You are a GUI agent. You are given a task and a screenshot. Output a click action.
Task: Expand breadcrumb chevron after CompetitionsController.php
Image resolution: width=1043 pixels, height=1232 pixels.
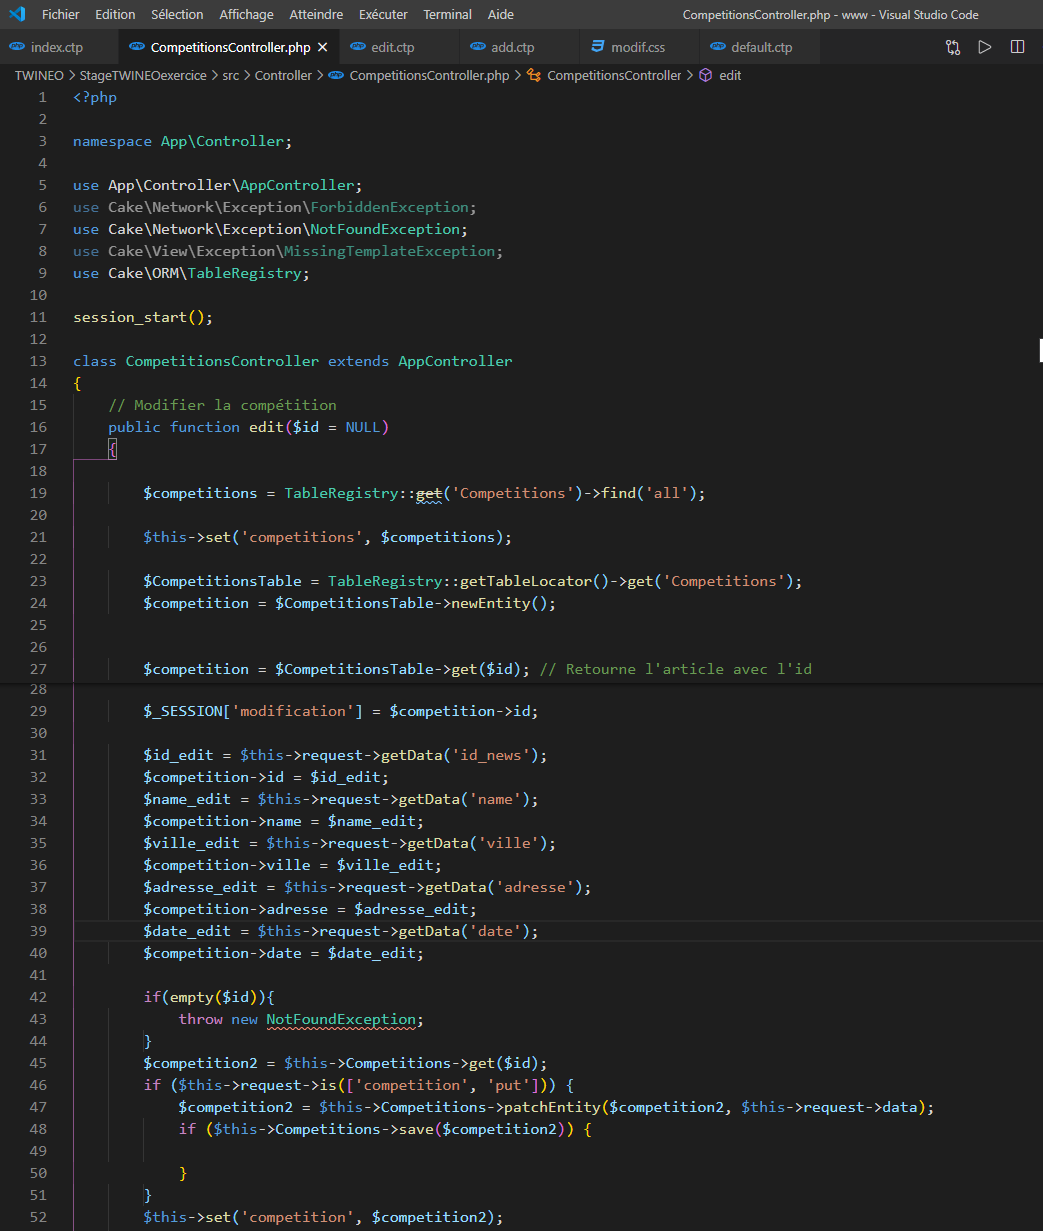518,75
